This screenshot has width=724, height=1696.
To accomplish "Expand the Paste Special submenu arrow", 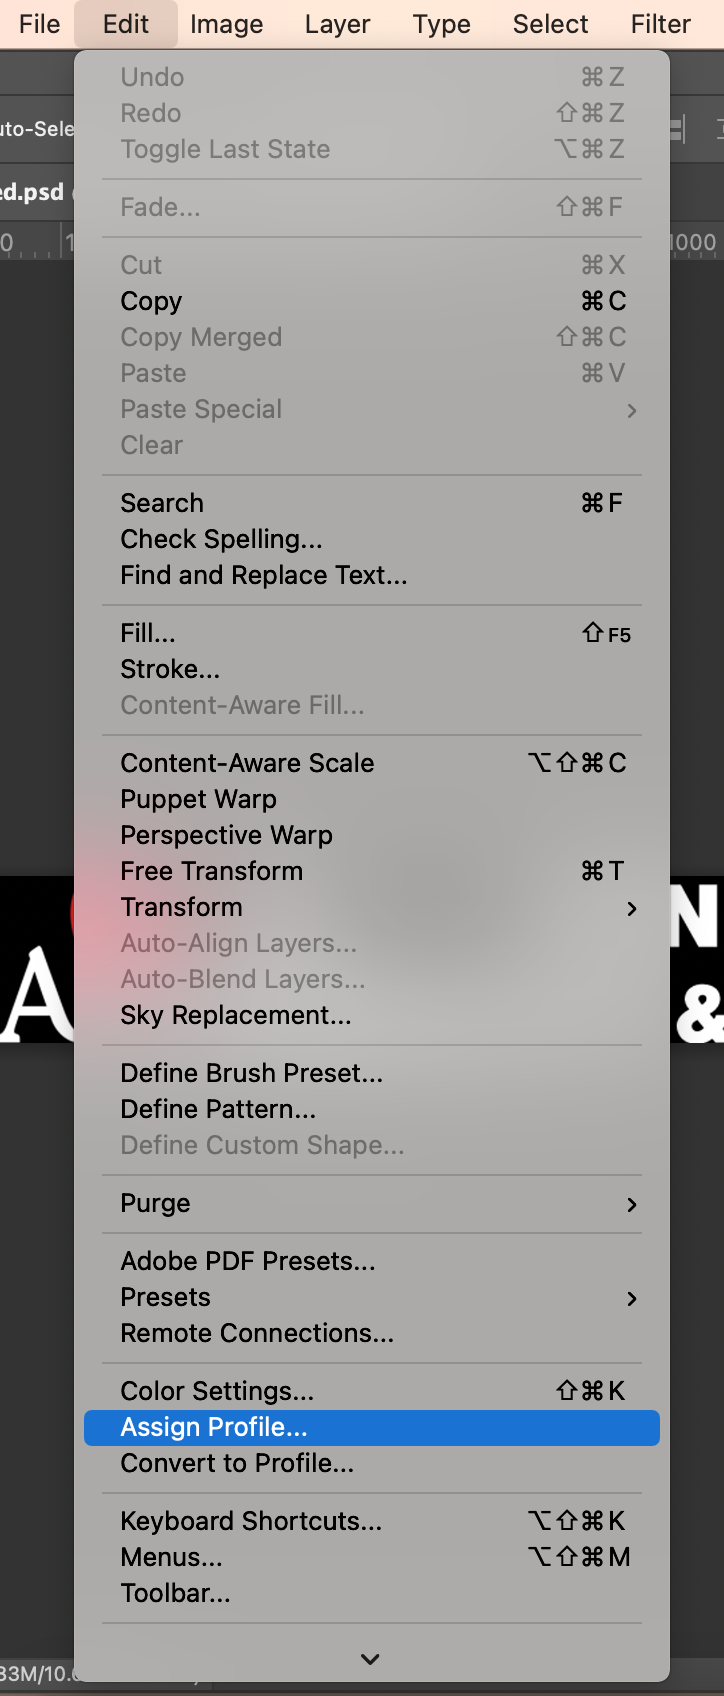I will coord(631,410).
